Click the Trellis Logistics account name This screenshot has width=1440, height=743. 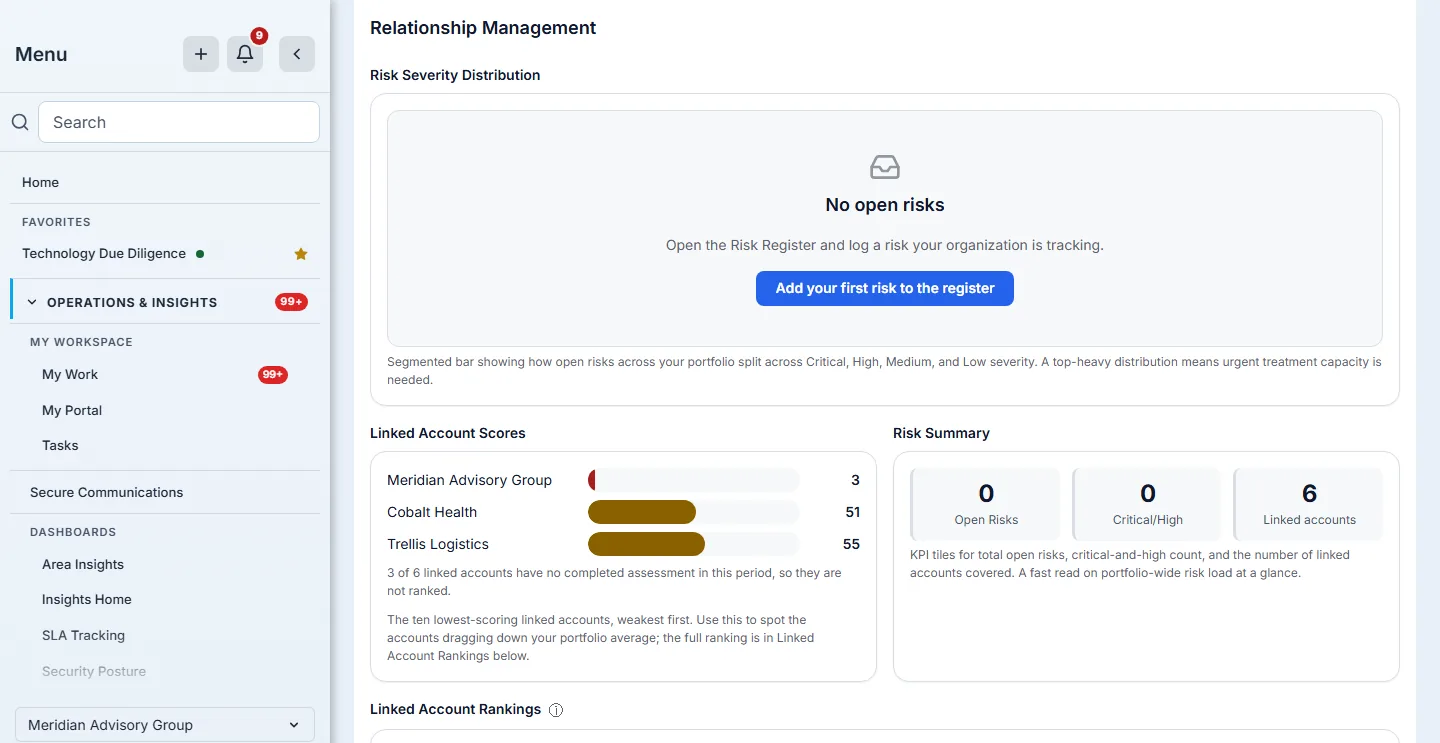point(438,544)
